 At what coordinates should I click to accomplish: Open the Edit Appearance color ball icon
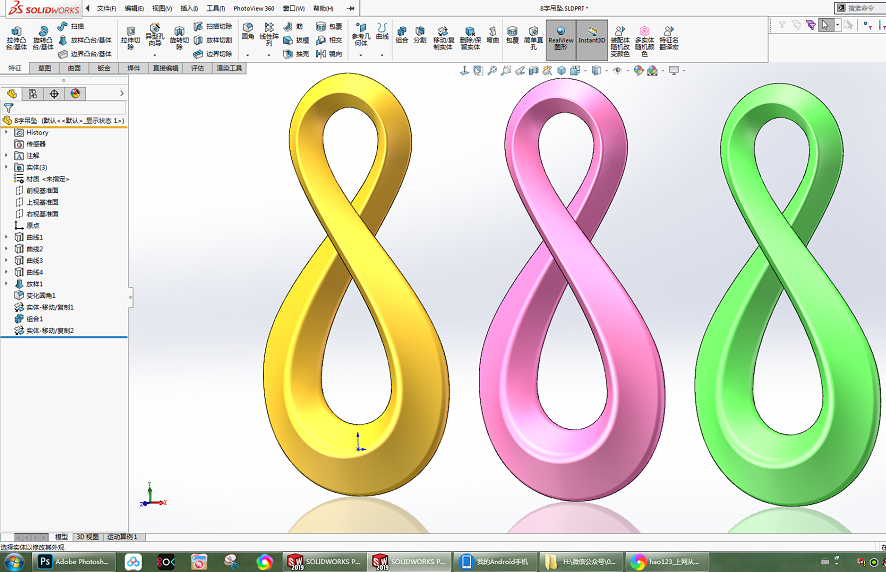[639, 71]
